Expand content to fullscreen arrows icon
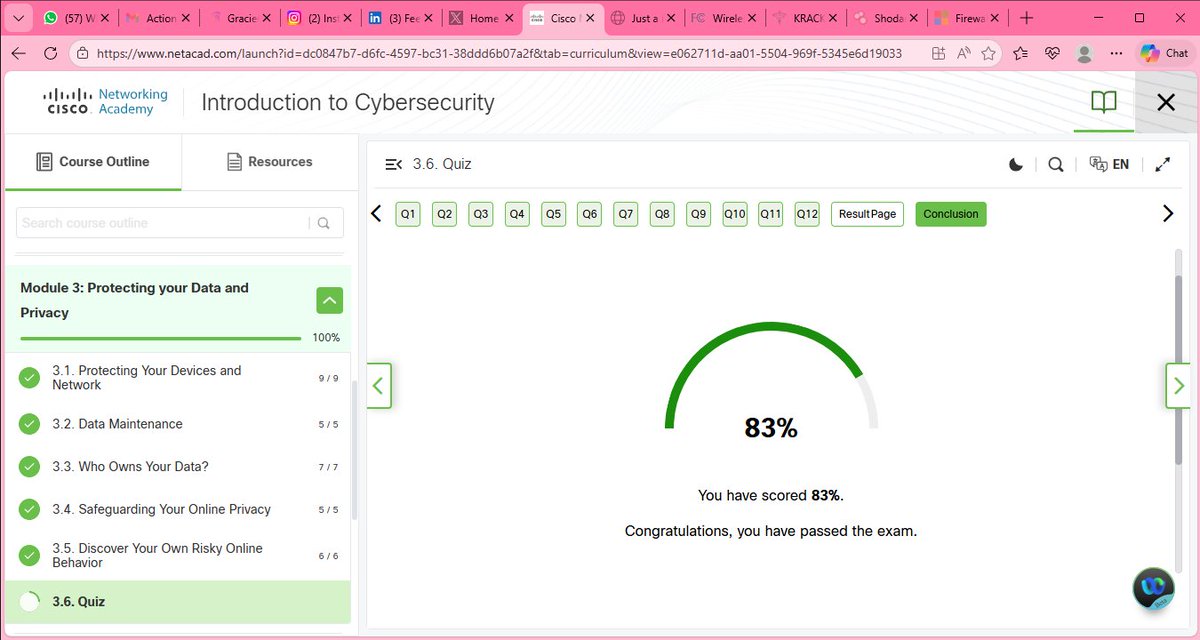 (x=1163, y=165)
